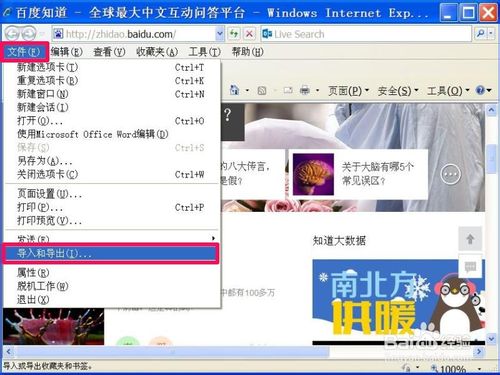The height and width of the screenshot is (375, 500).
Task: Choose 重复选项卡(B) menu entry
Action: point(112,81)
